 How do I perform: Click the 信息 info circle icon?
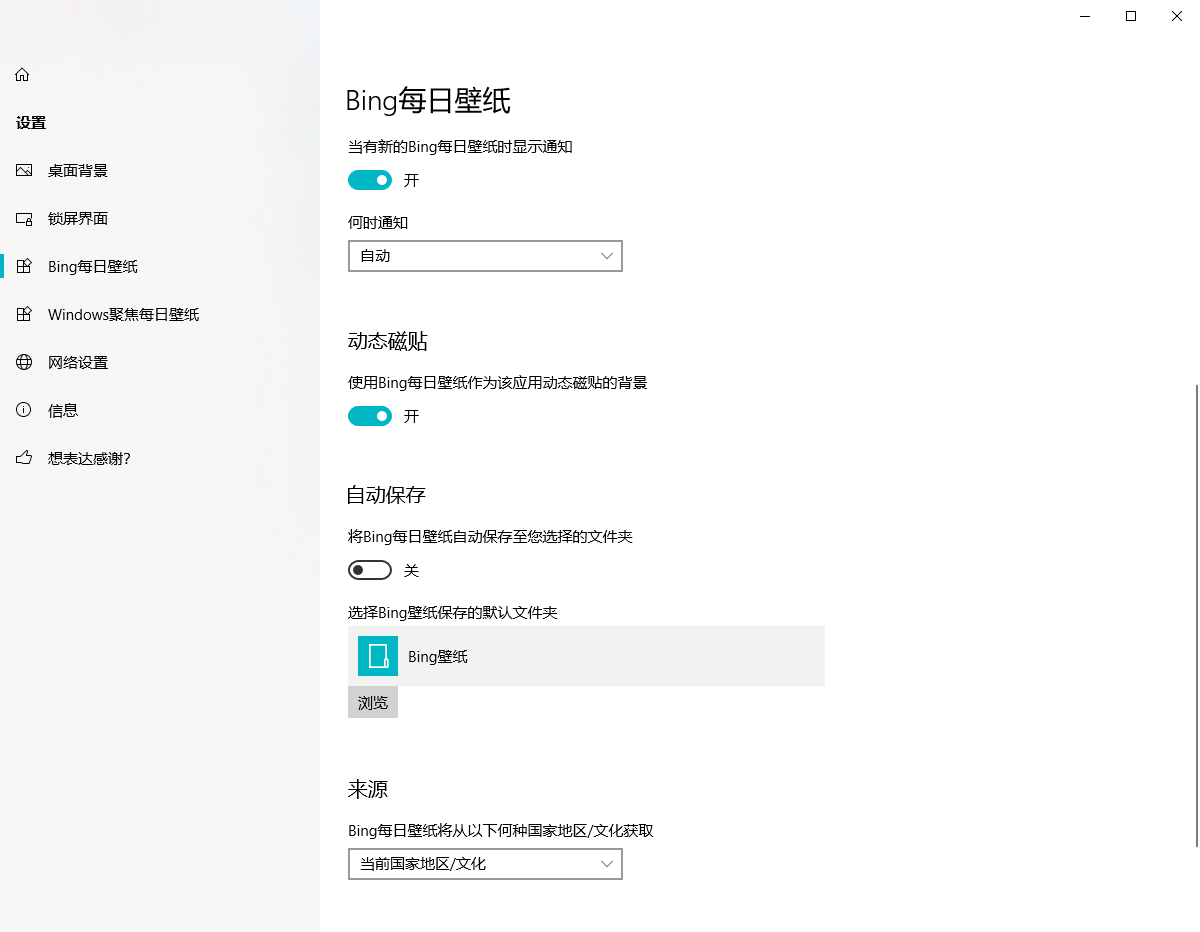pyautogui.click(x=24, y=411)
